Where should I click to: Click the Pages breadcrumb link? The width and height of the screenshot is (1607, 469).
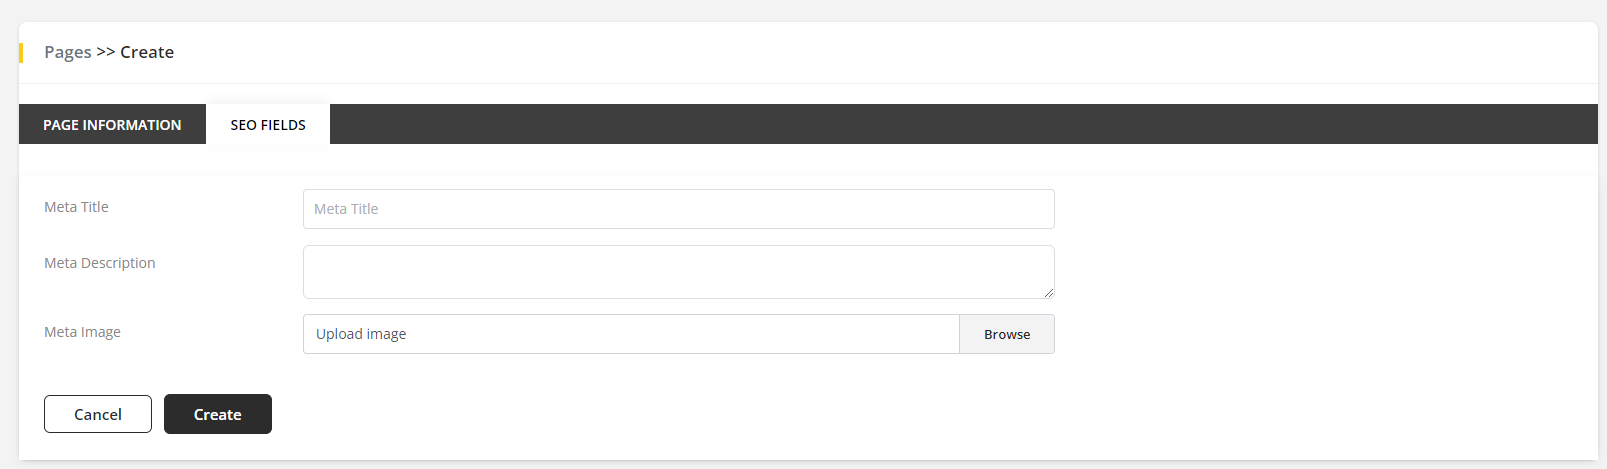(x=68, y=52)
